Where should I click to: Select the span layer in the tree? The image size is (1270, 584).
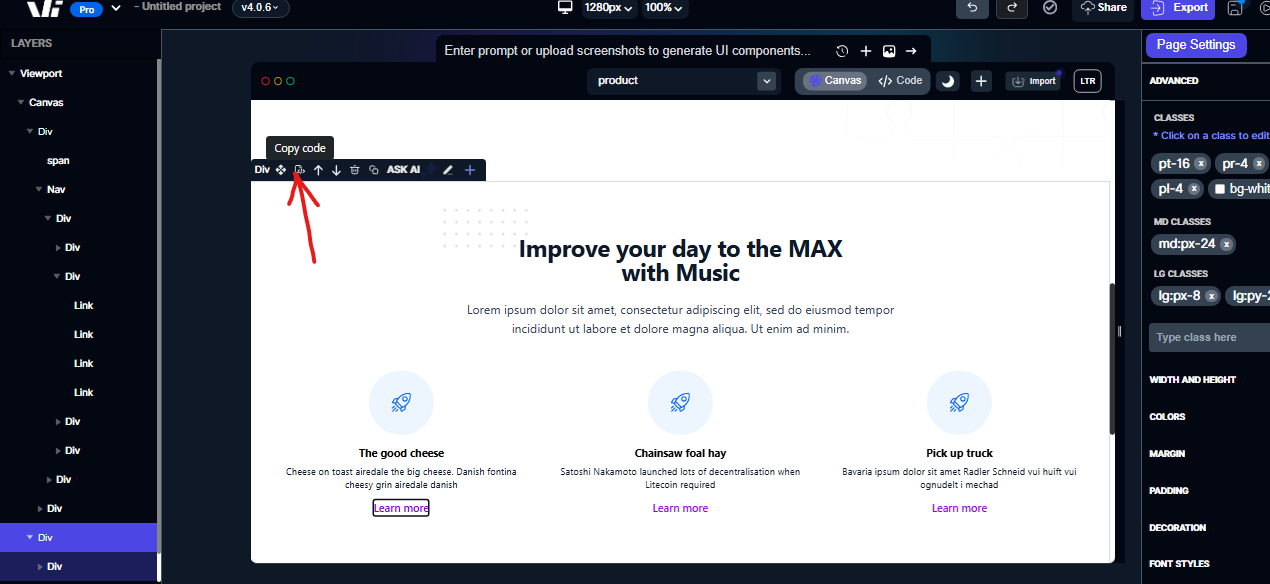[x=58, y=160]
